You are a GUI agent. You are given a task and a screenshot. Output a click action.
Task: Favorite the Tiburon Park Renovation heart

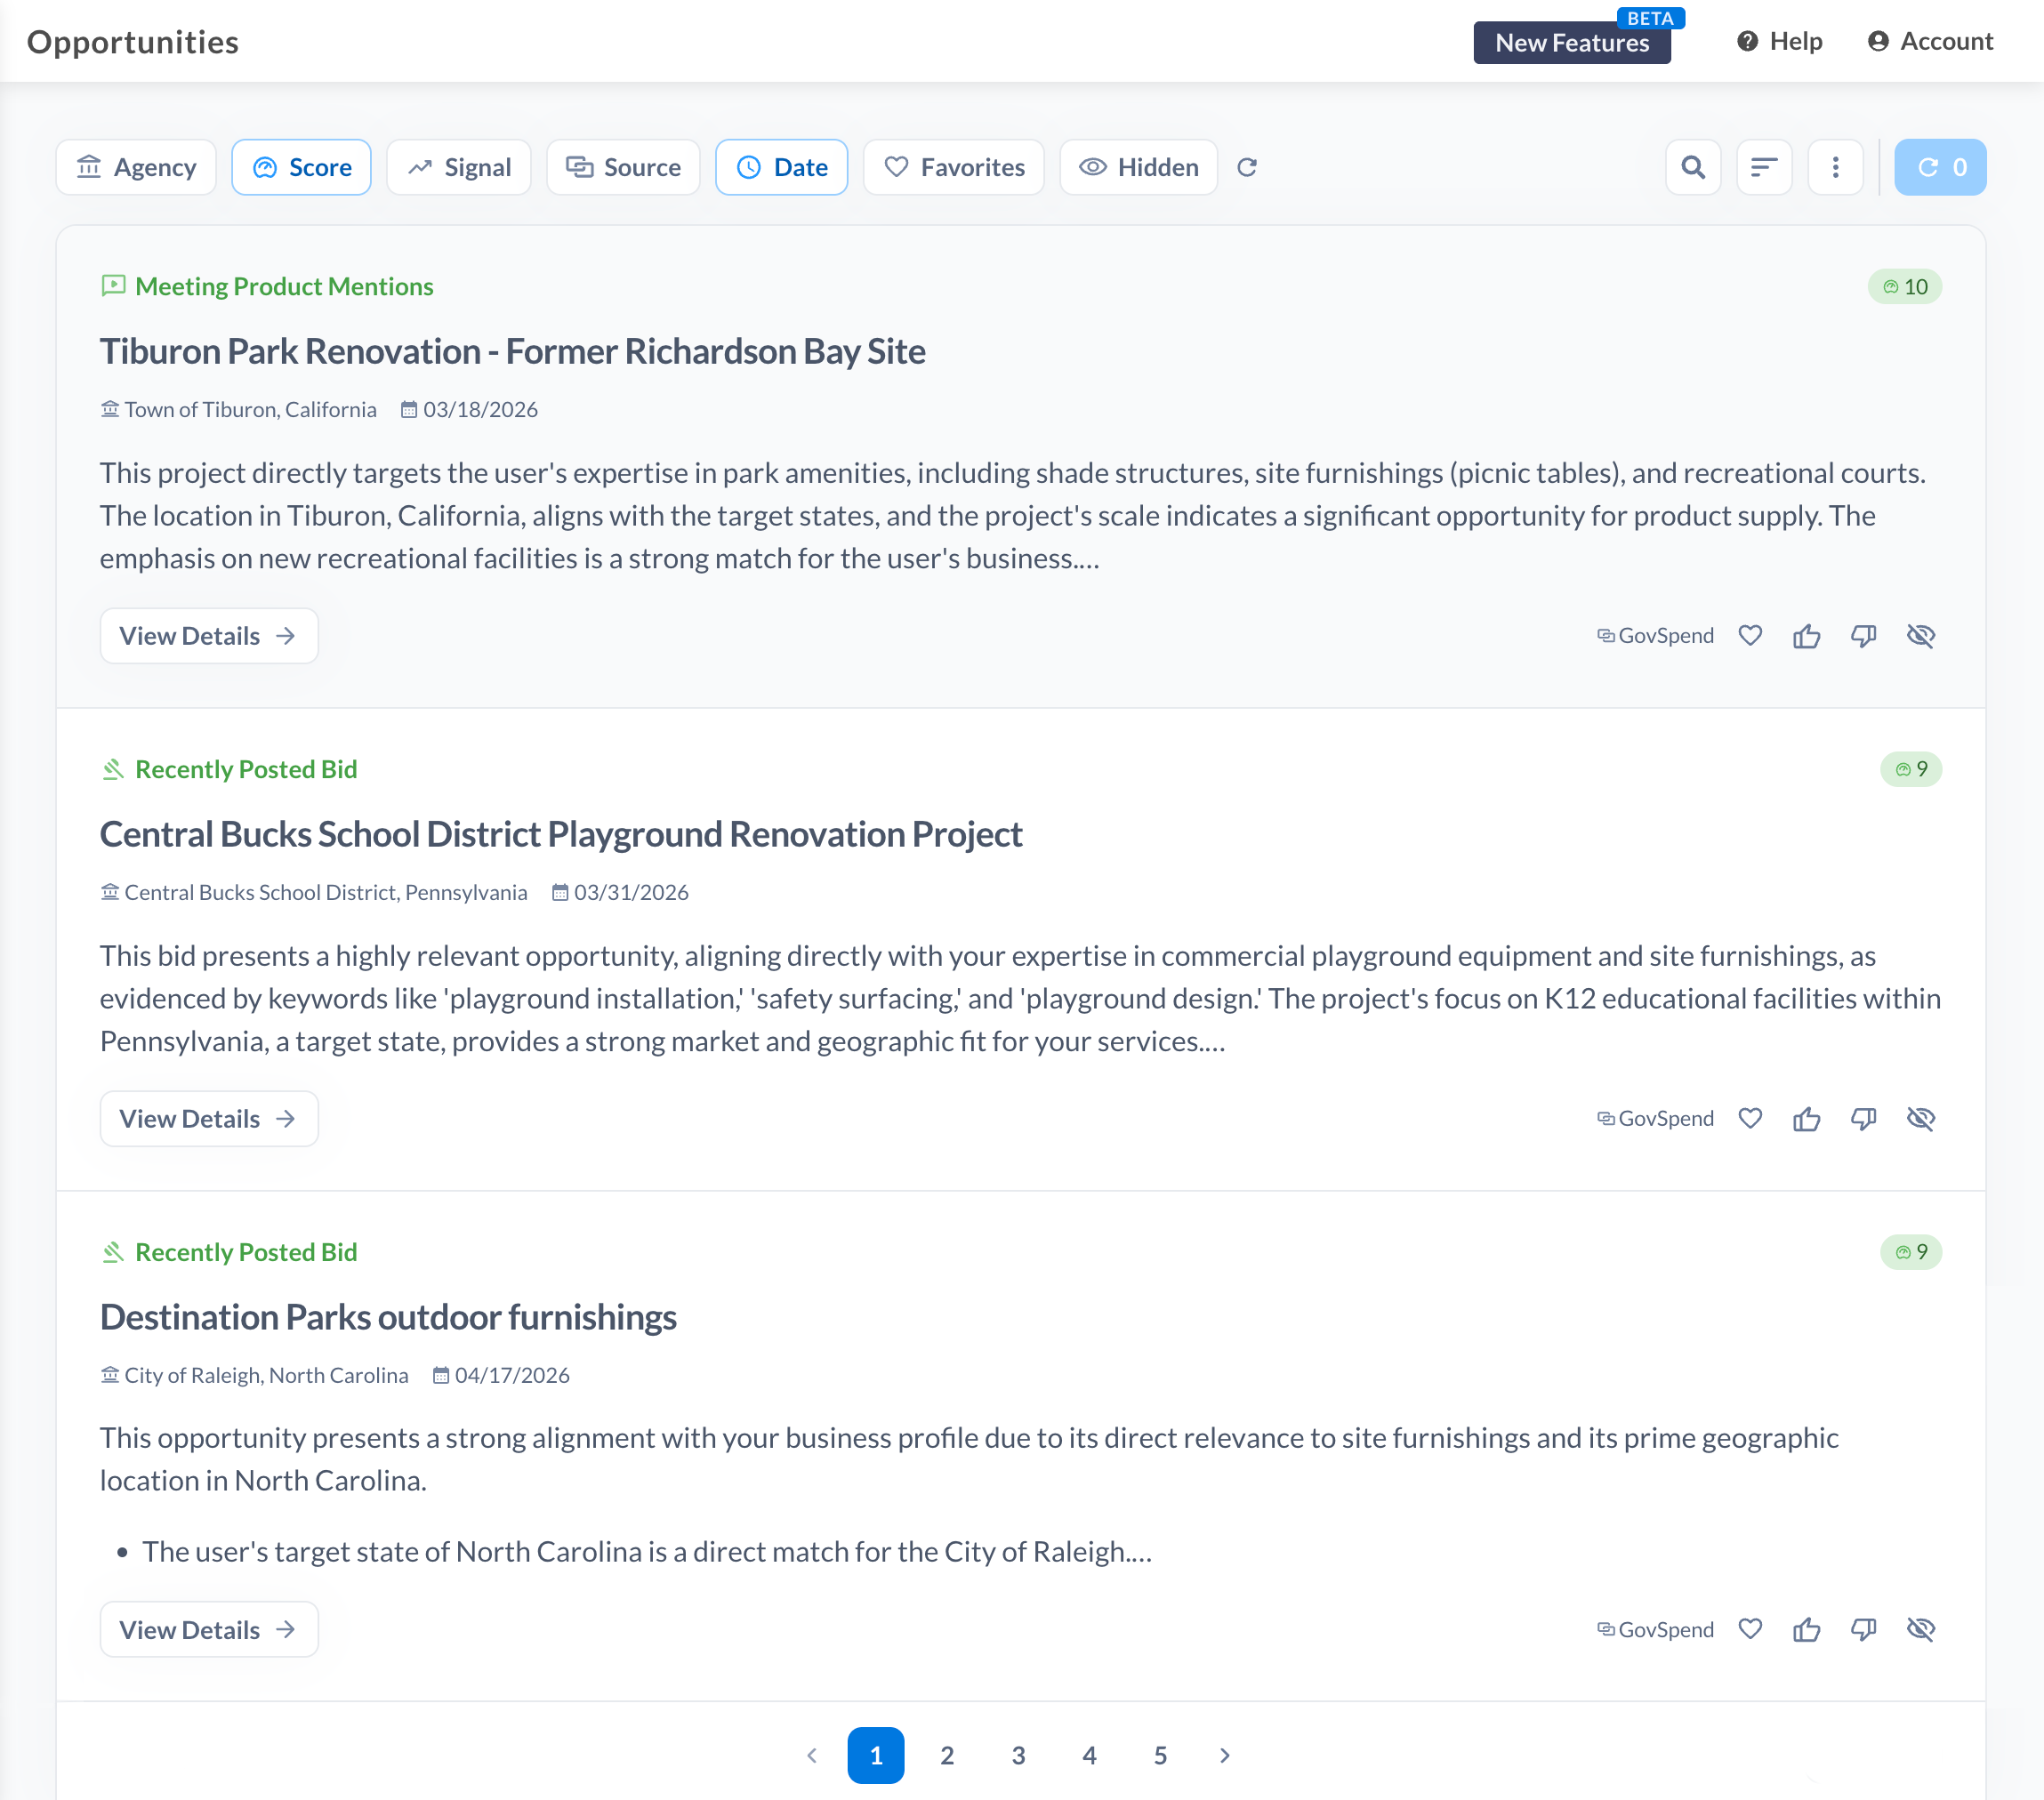point(1749,636)
